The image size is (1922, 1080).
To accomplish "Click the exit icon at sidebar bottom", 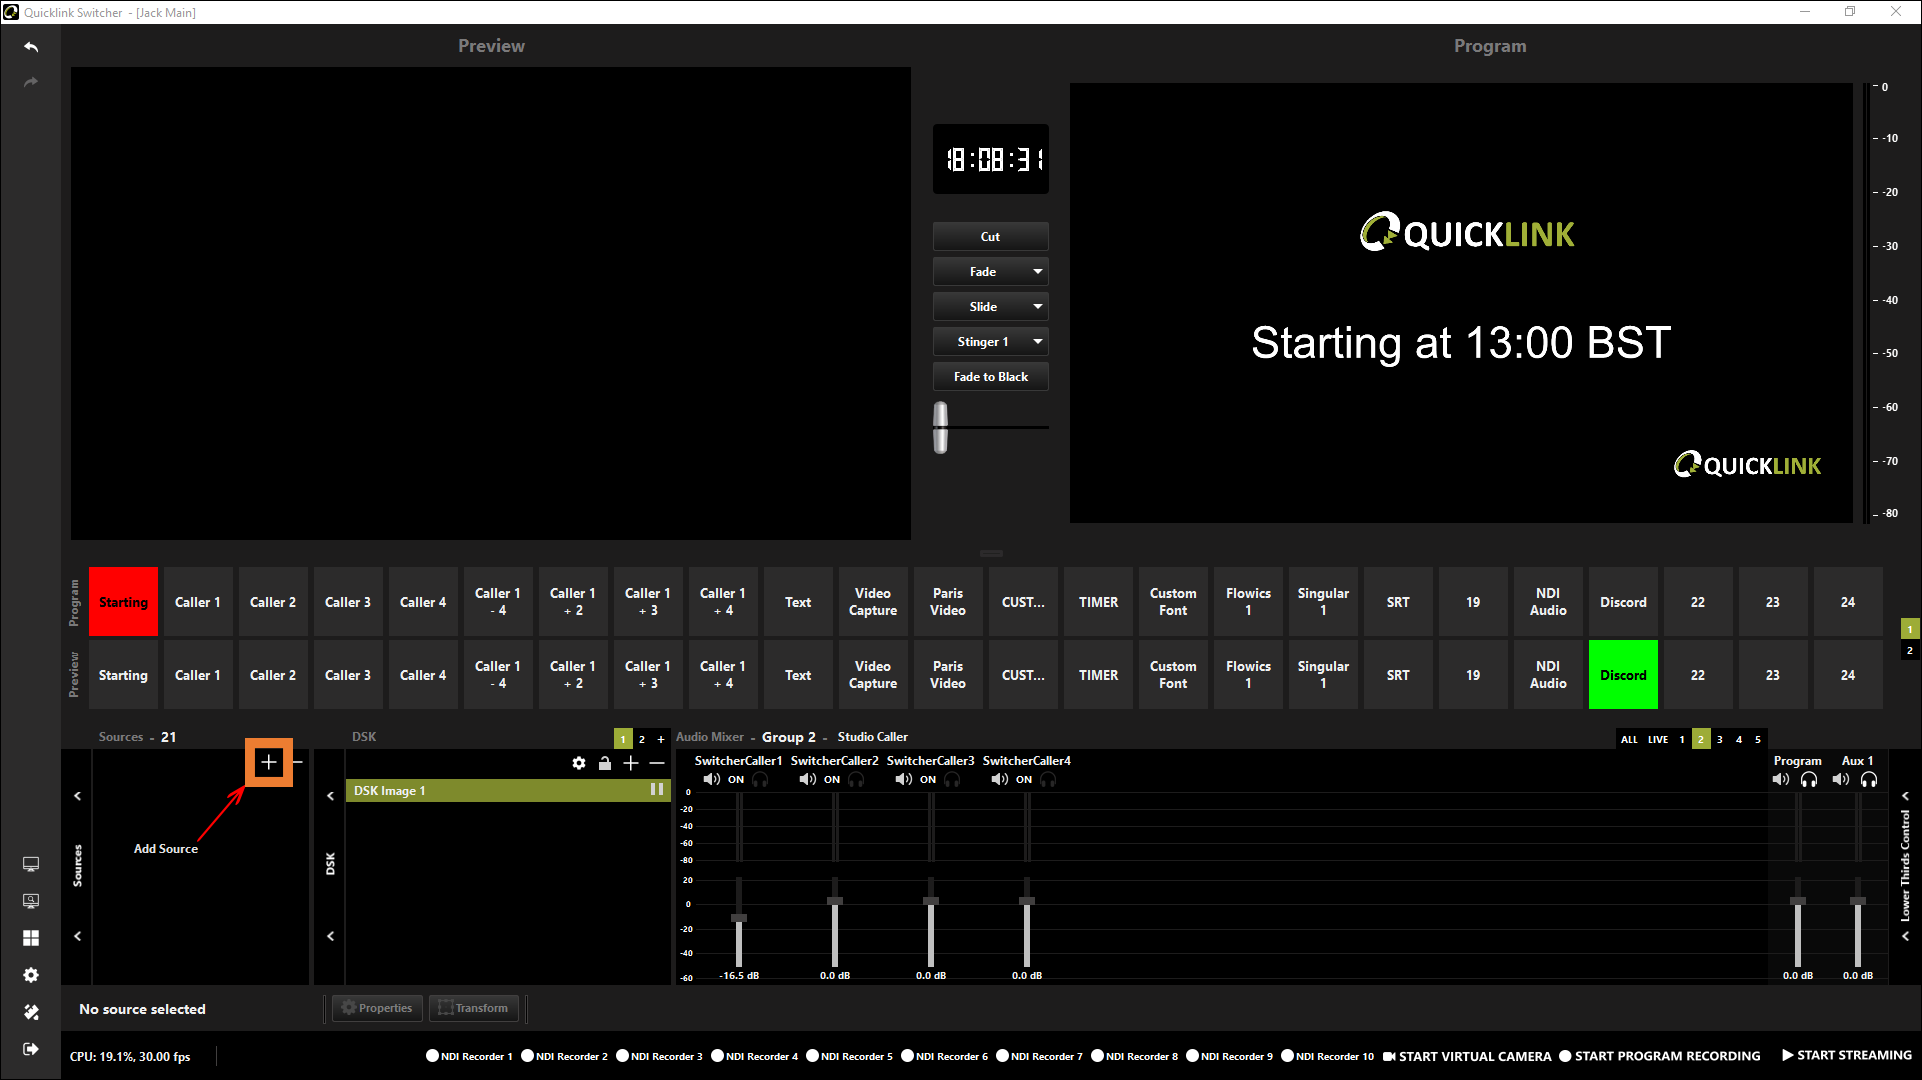I will [x=31, y=1049].
